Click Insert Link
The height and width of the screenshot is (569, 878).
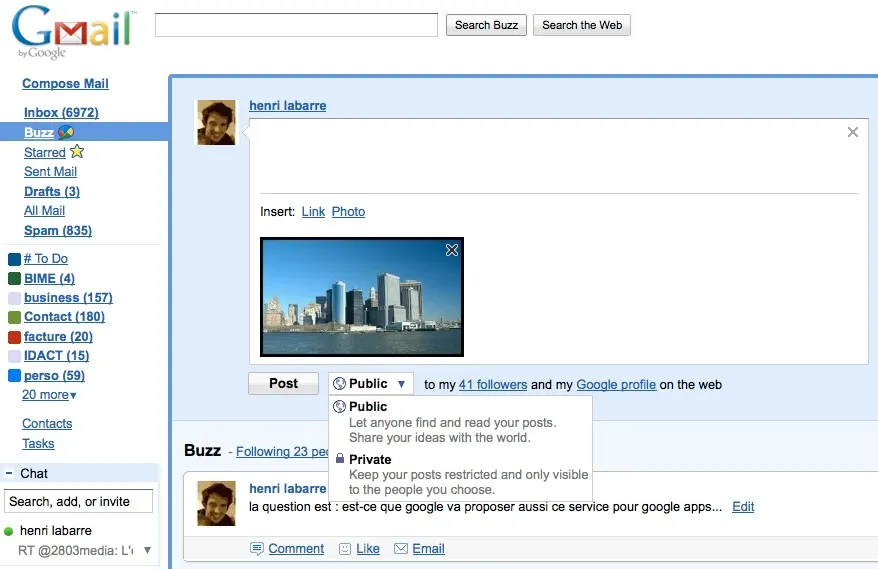point(313,212)
